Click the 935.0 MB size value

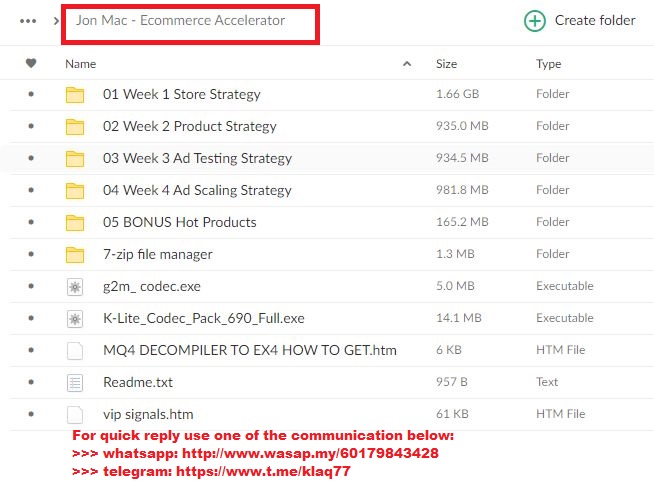(x=462, y=126)
